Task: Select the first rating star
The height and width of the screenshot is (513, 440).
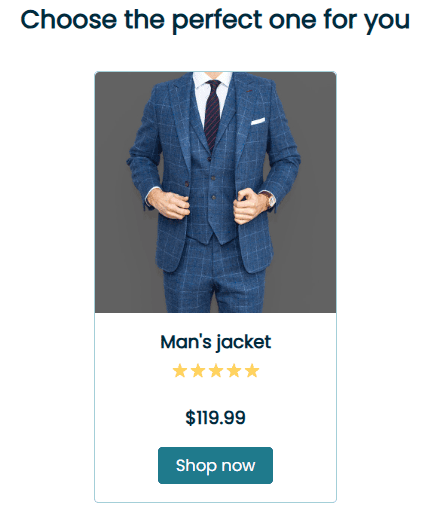Action: pyautogui.click(x=180, y=371)
